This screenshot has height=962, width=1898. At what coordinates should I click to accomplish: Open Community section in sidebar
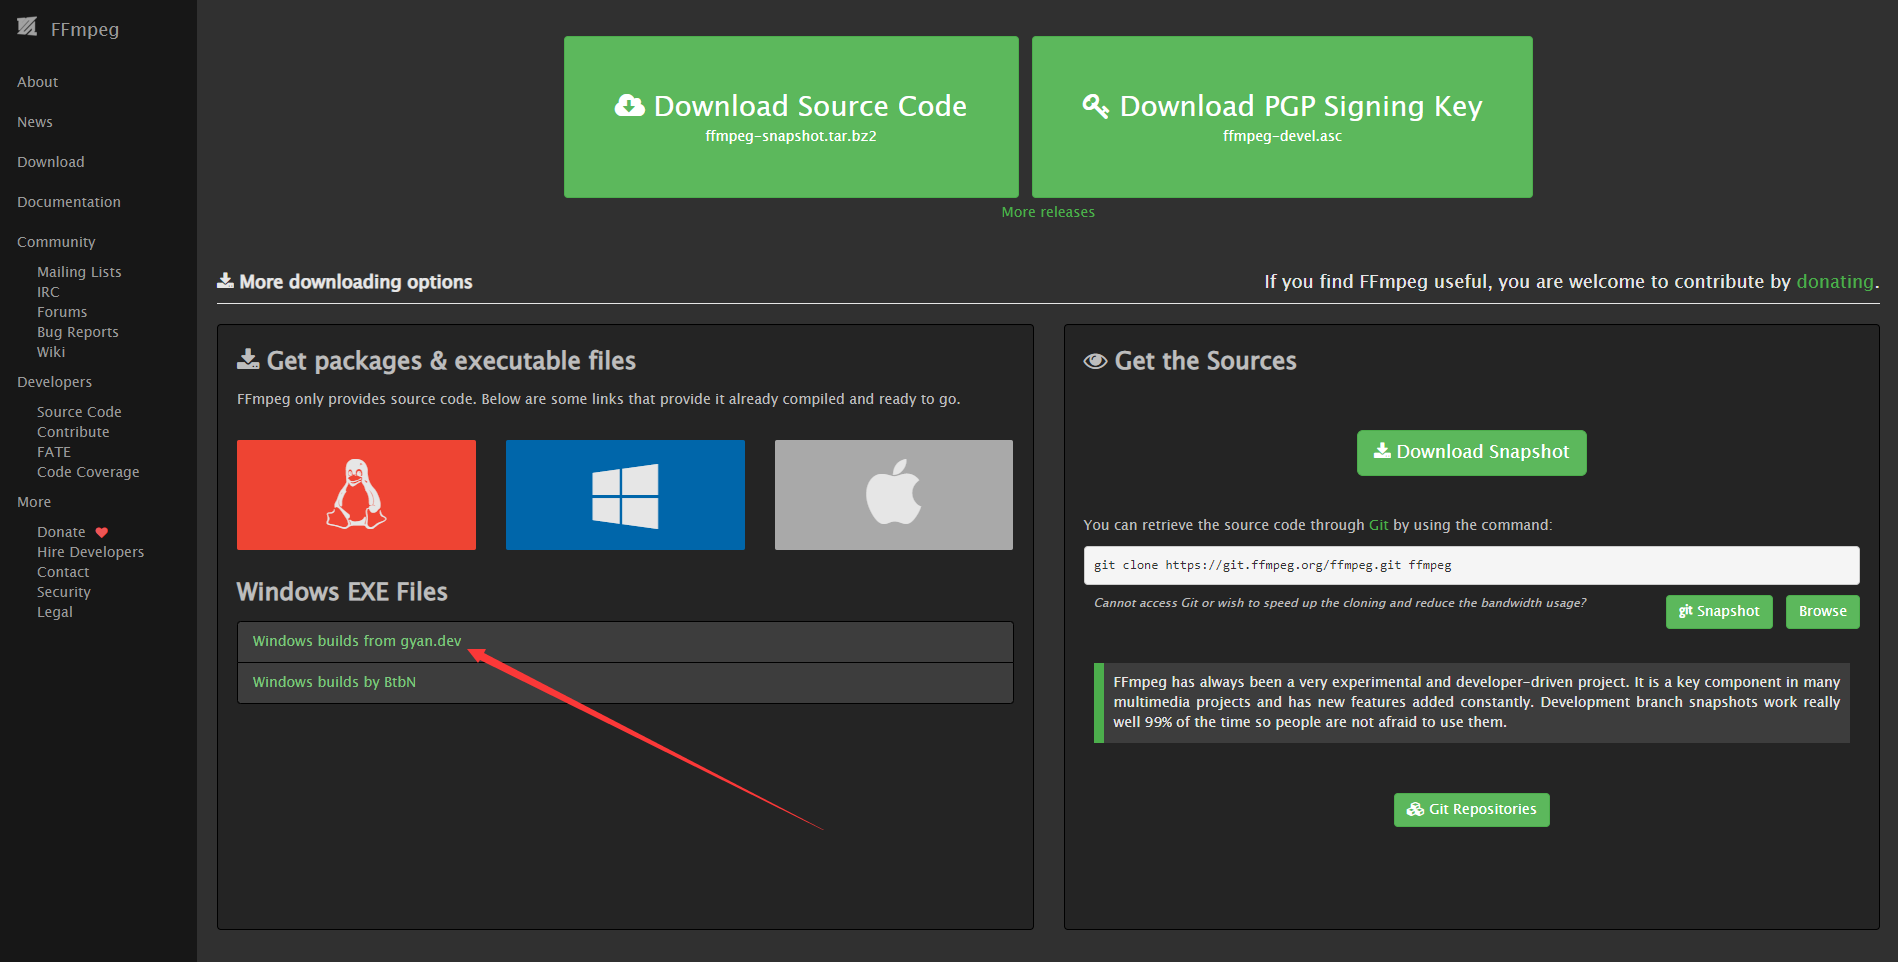(56, 242)
